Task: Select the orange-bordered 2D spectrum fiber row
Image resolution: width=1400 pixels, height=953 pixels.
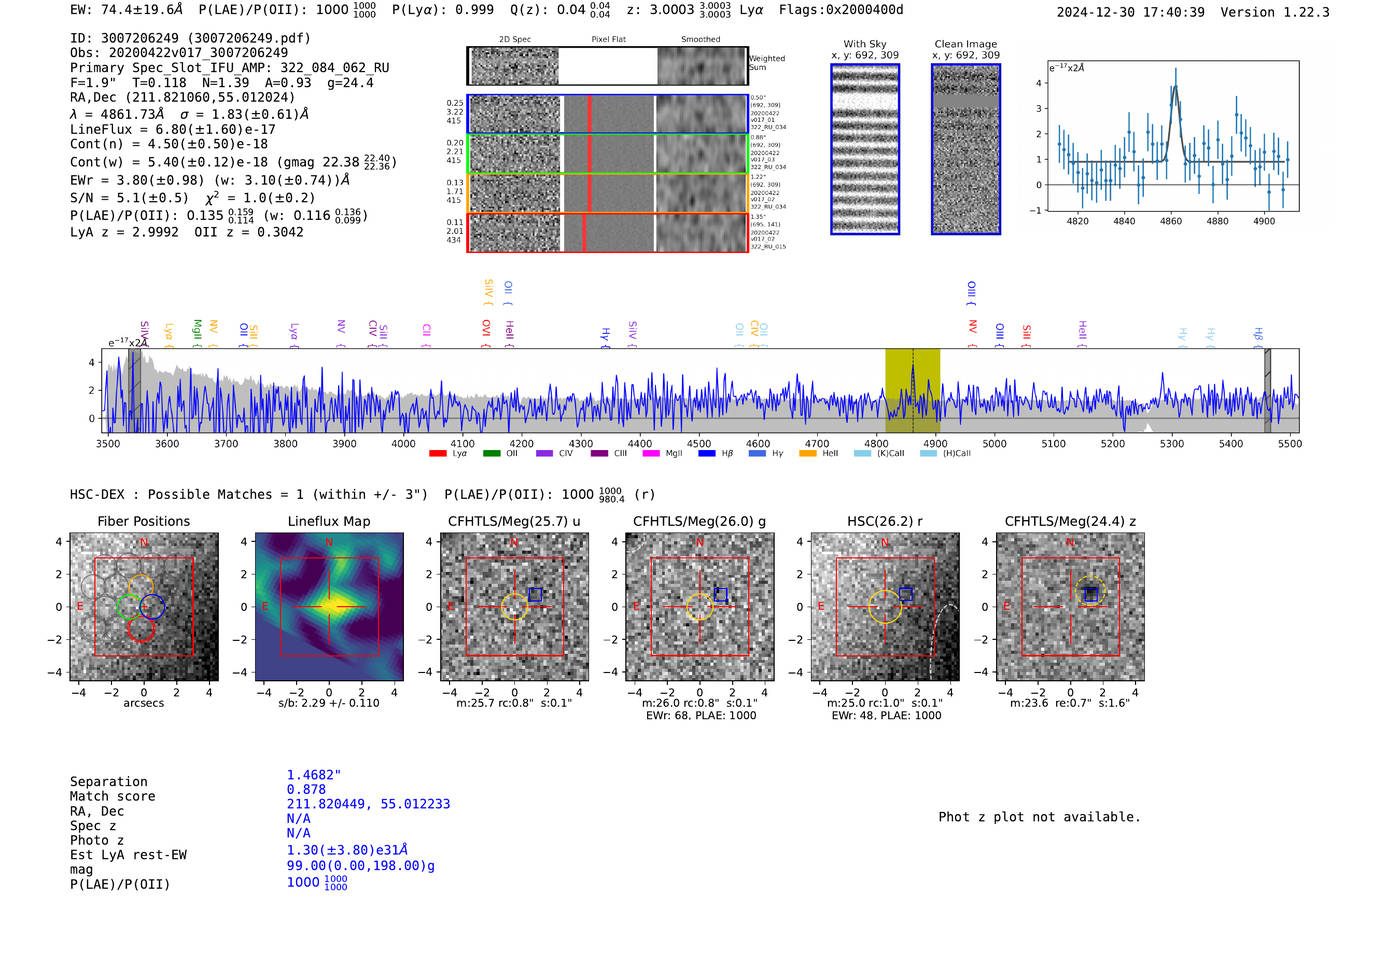Action: point(608,193)
